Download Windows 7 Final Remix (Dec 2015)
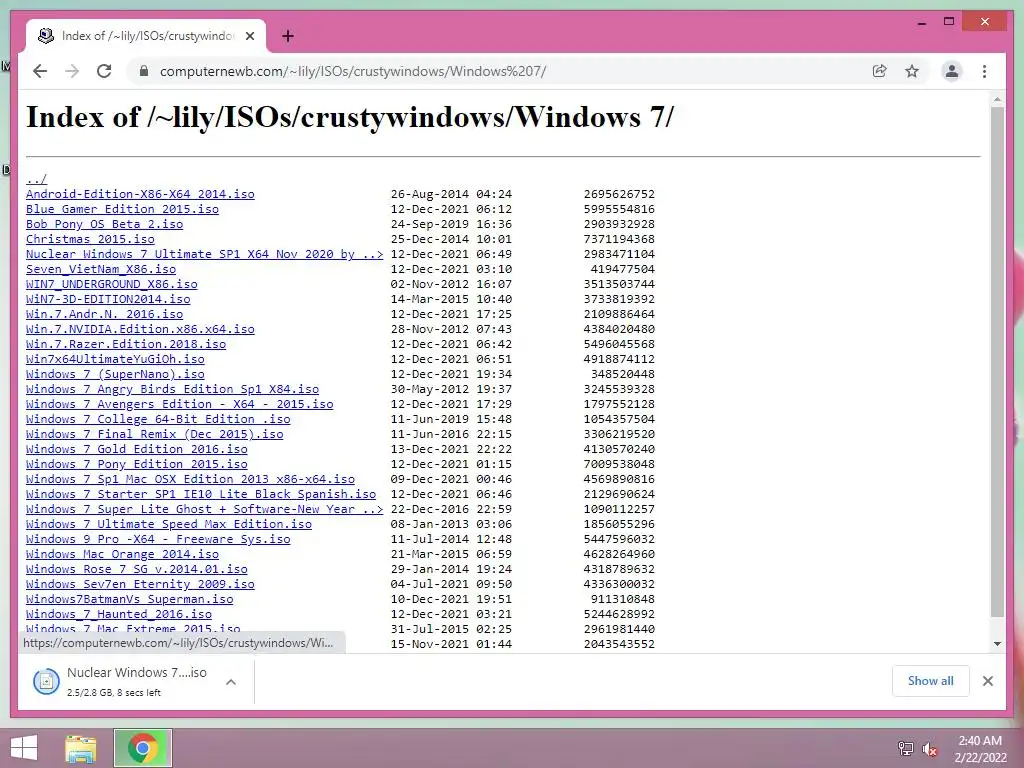The width and height of the screenshot is (1024, 768). click(x=155, y=434)
